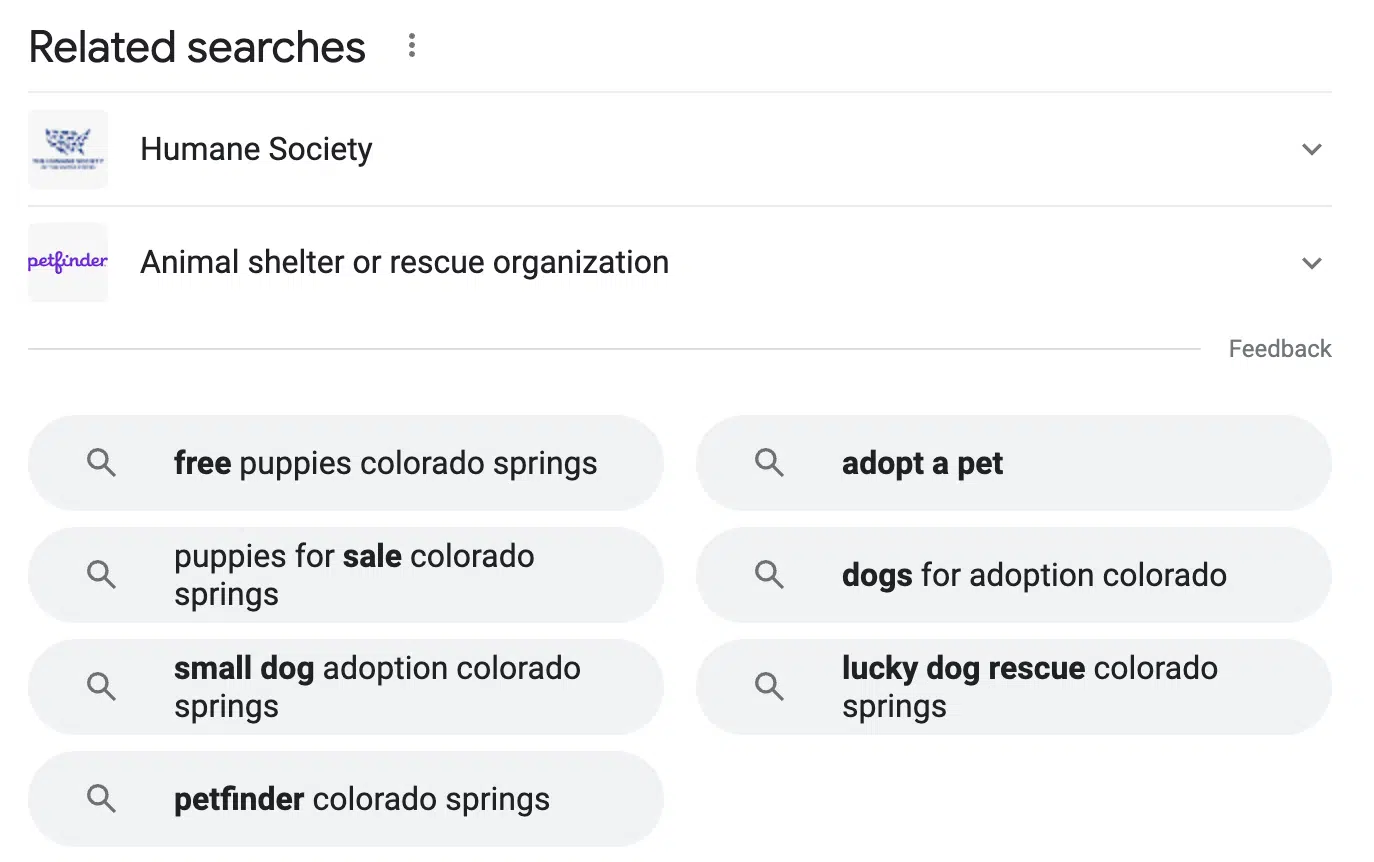Open lucky dog rescue colorado springs search

pyautogui.click(x=1029, y=687)
